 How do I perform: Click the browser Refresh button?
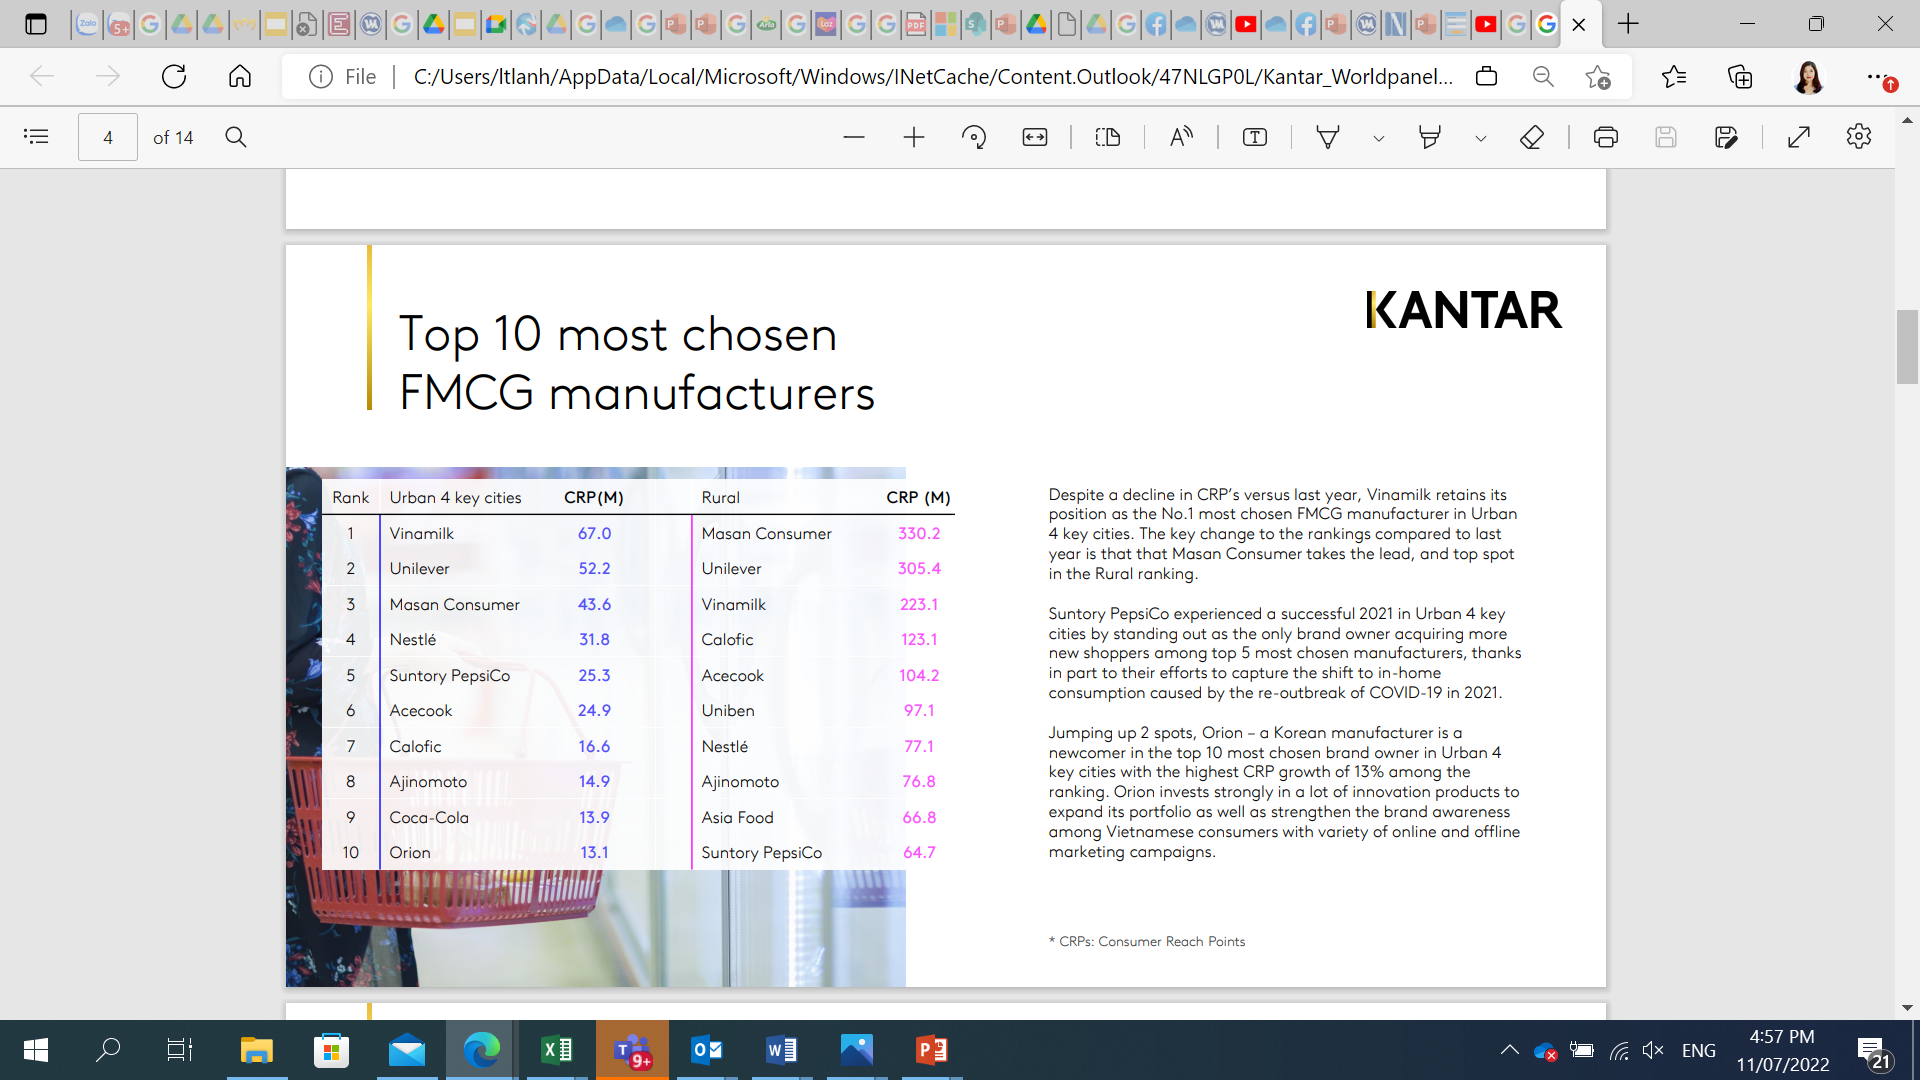(174, 77)
